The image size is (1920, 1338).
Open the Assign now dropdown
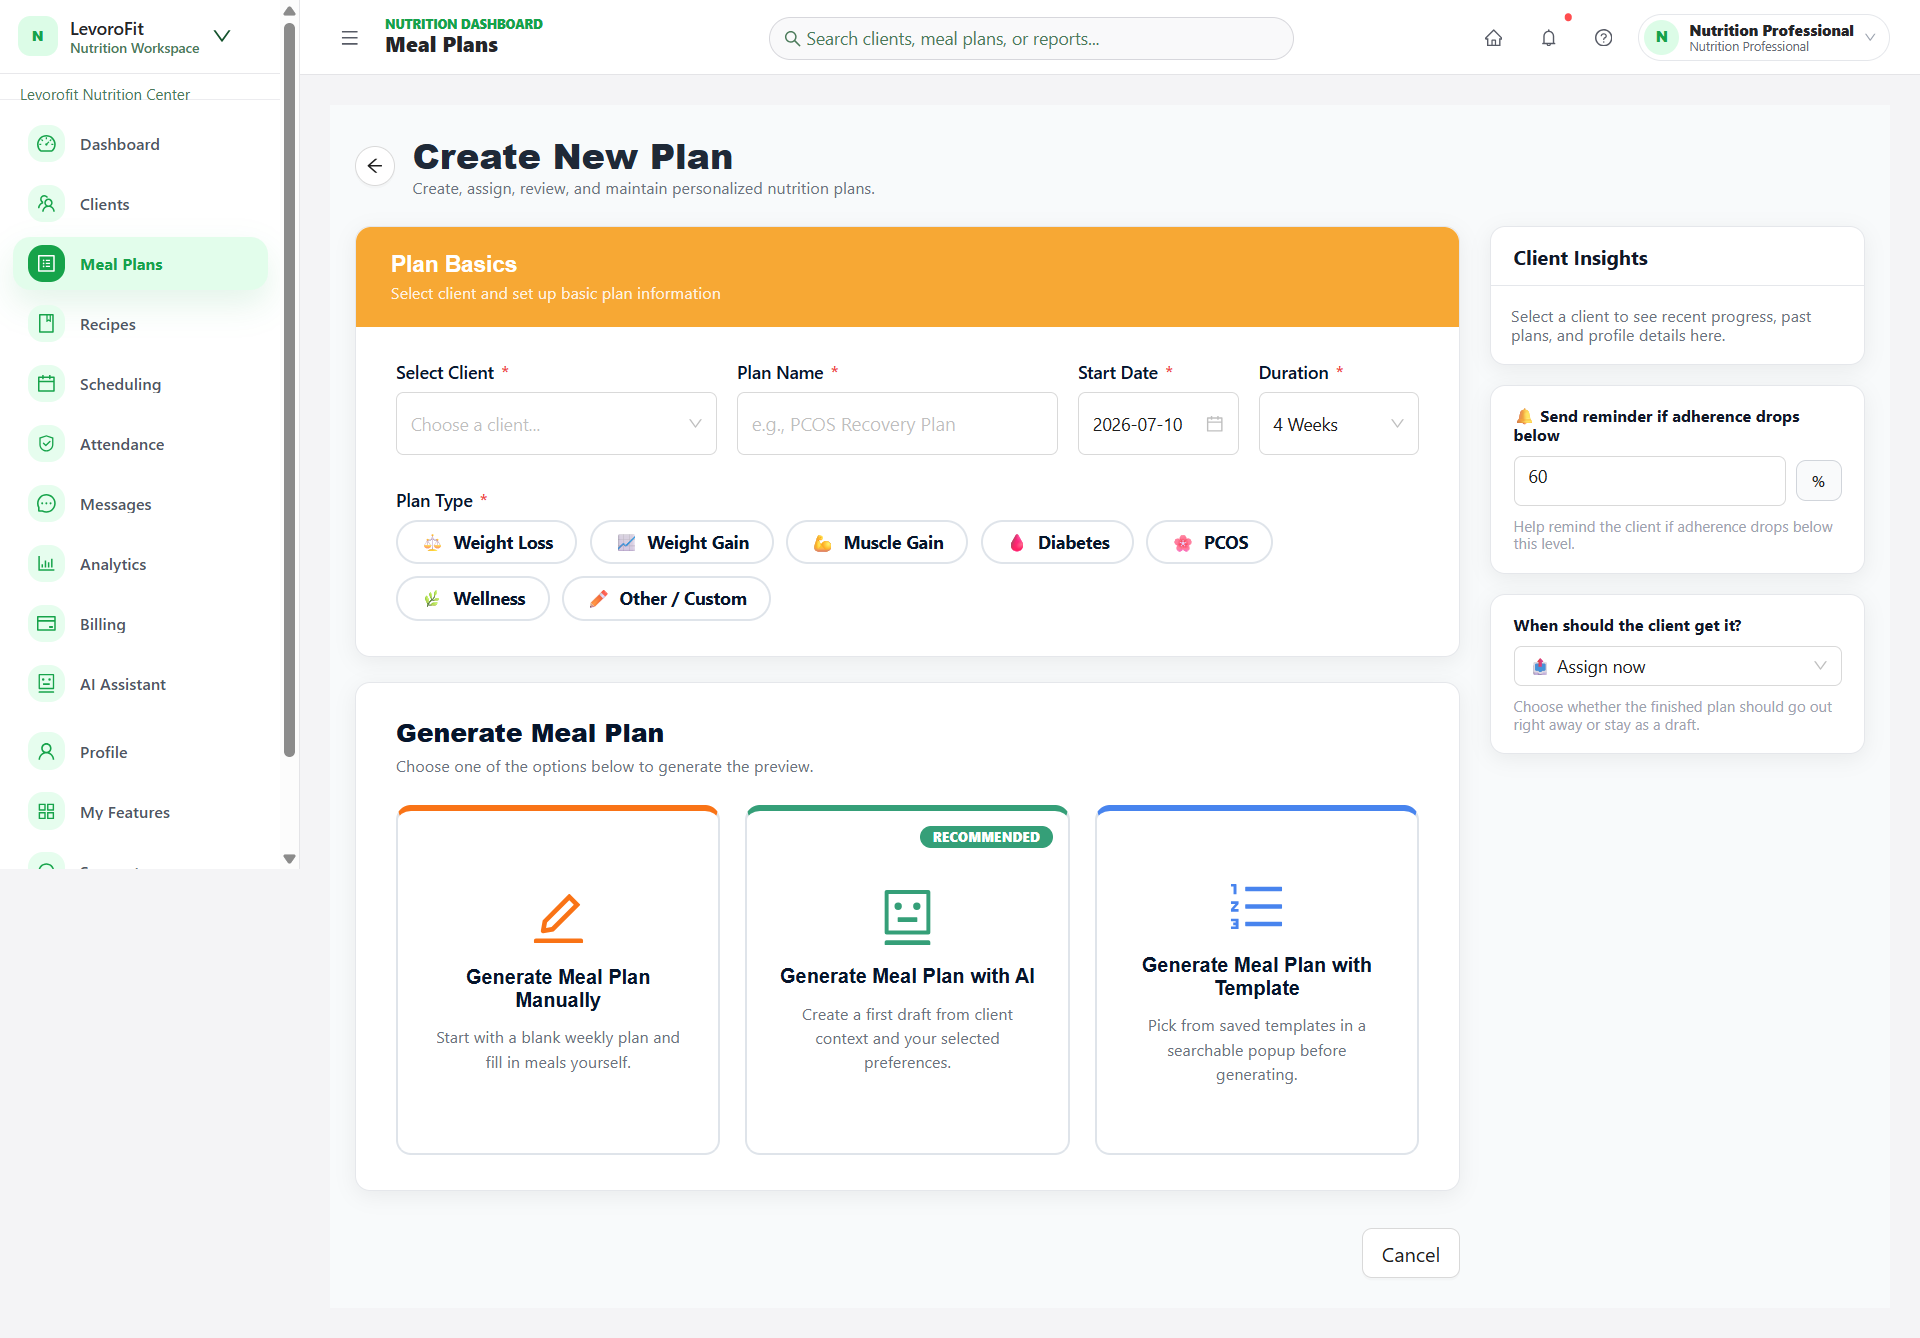pos(1677,666)
